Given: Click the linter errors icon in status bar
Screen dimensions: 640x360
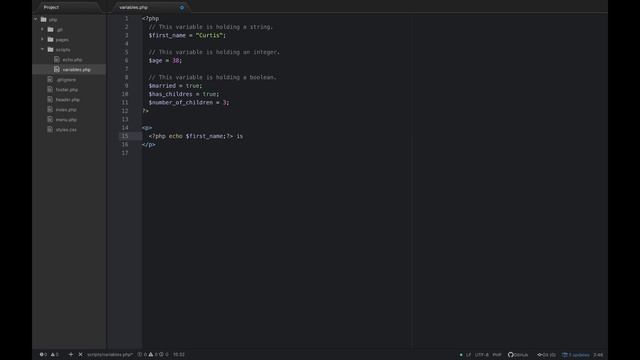Looking at the screenshot, I should coord(43,354).
